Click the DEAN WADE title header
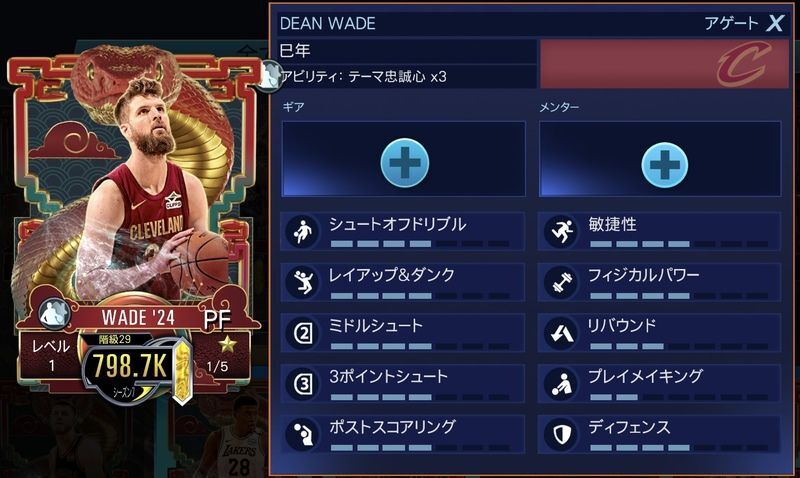Screen dimensions: 800x478 point(328,23)
